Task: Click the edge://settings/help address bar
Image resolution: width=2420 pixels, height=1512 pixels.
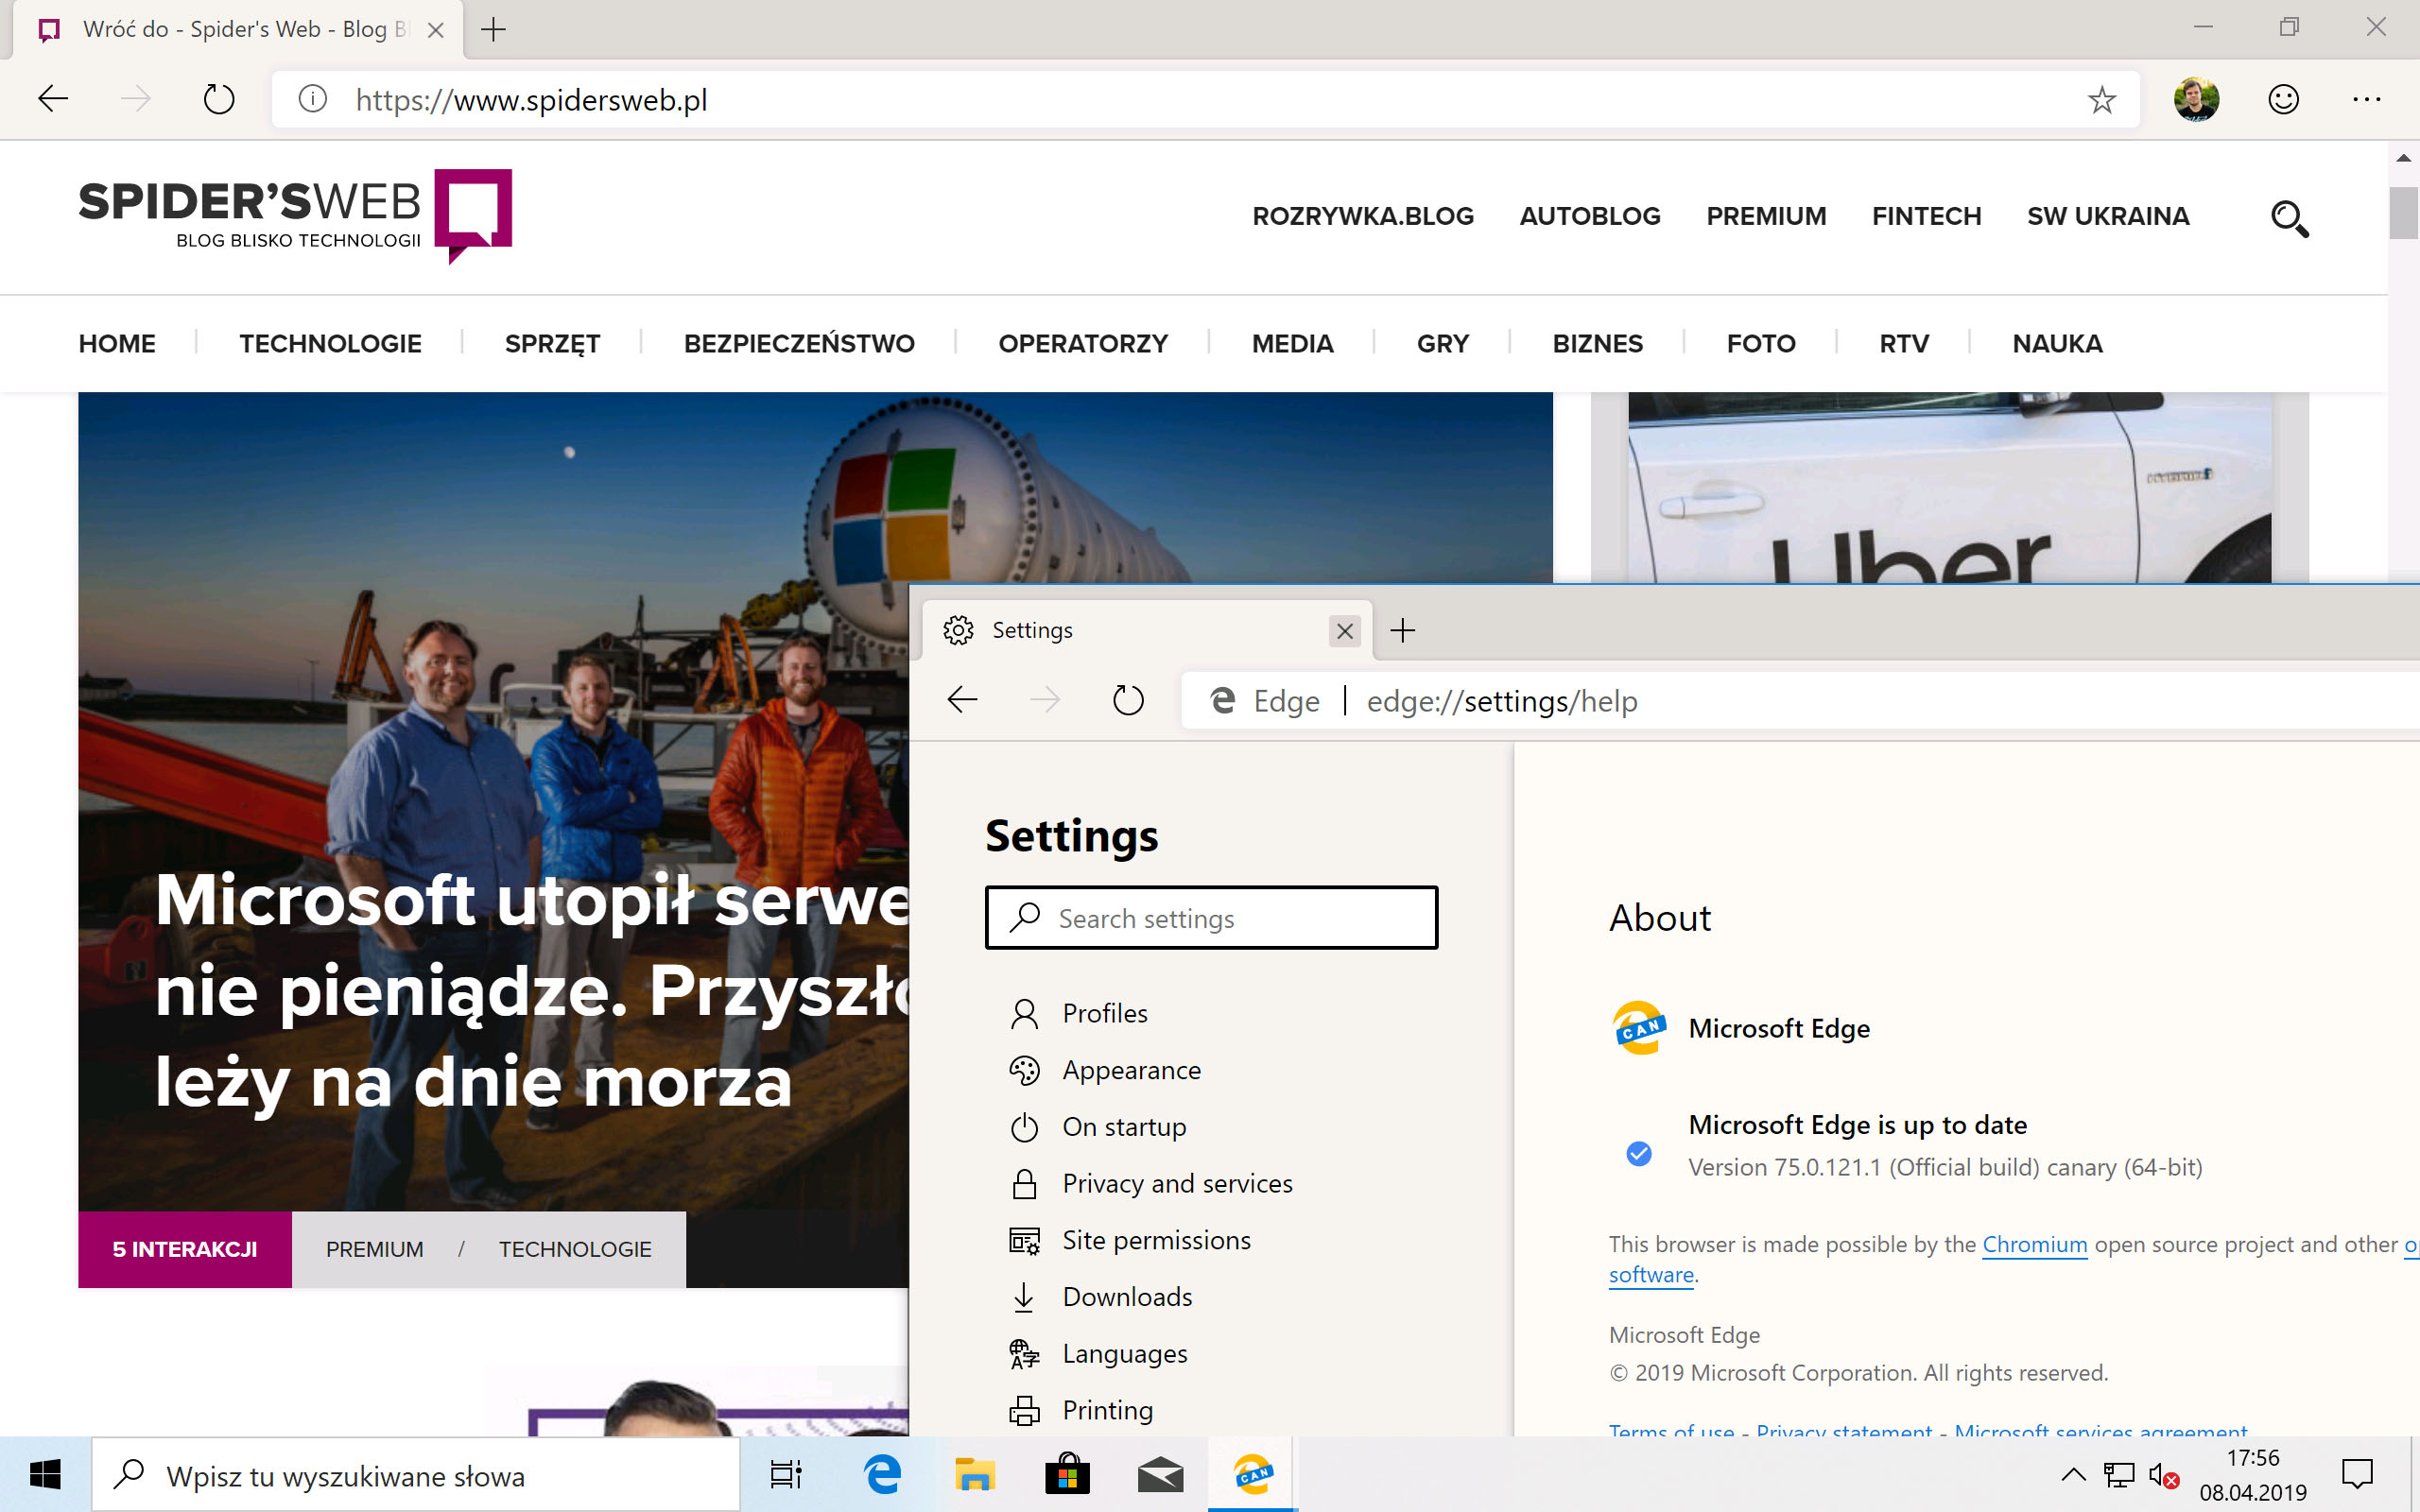Action: click(x=1800, y=700)
